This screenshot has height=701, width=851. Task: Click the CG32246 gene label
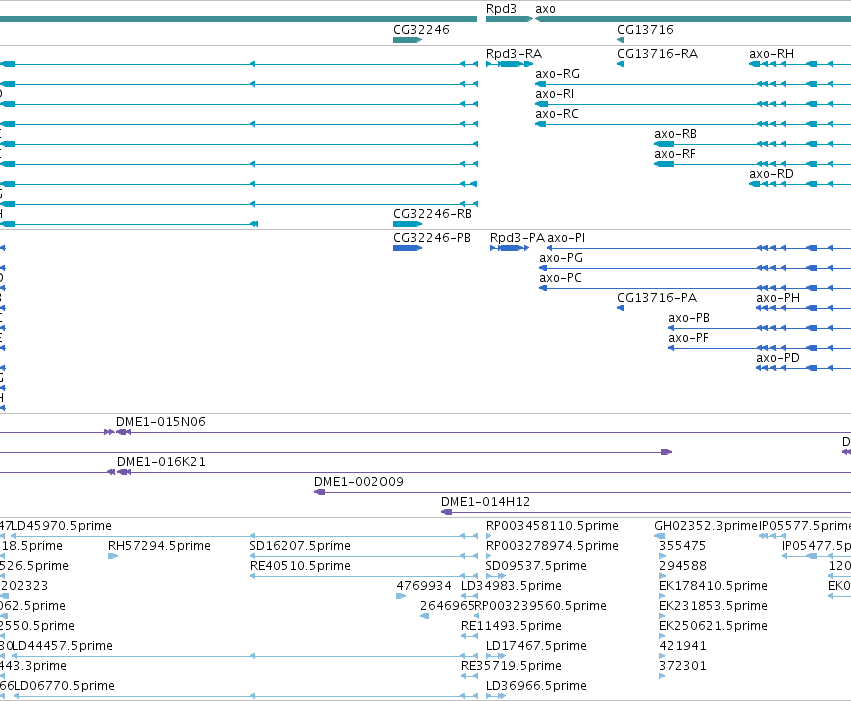421,29
